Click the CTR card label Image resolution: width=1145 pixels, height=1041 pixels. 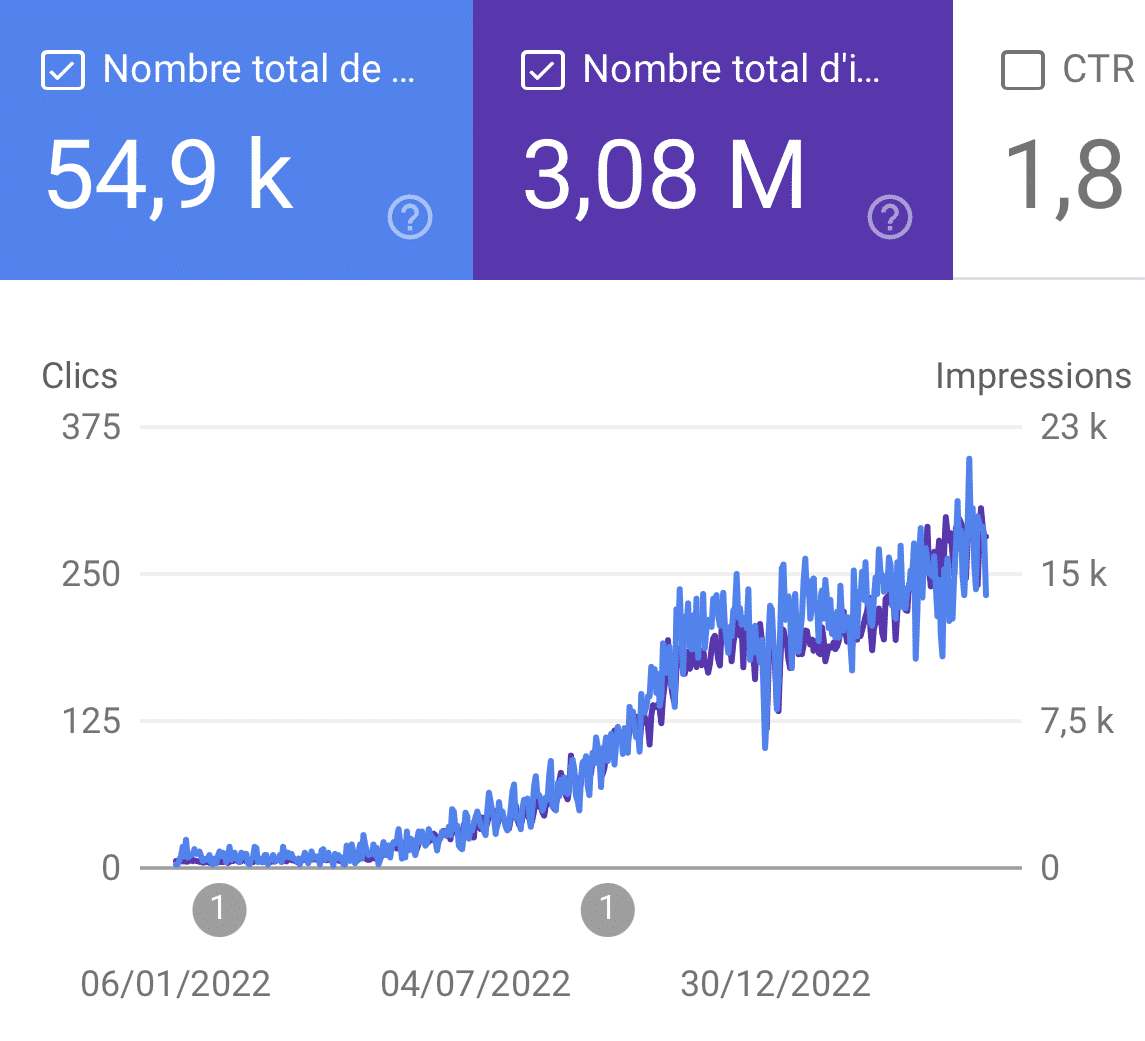1098,69
